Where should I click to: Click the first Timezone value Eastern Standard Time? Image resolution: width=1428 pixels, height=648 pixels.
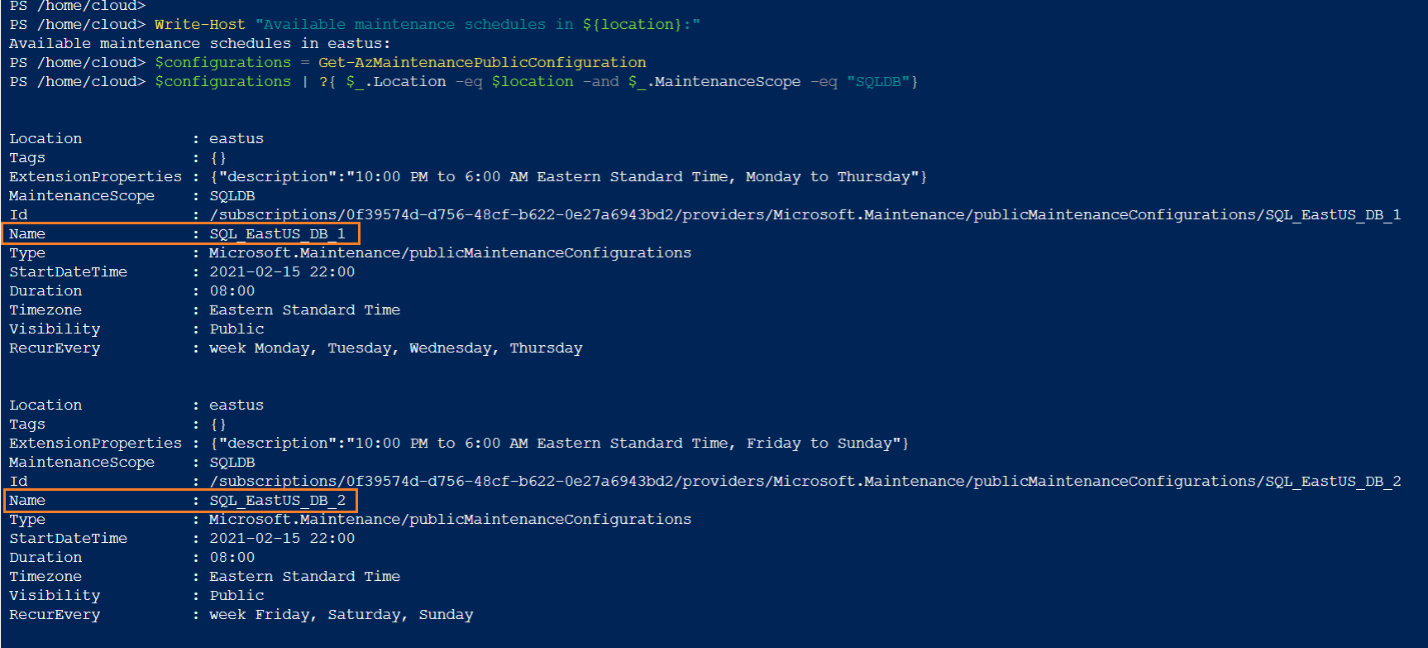tap(304, 310)
